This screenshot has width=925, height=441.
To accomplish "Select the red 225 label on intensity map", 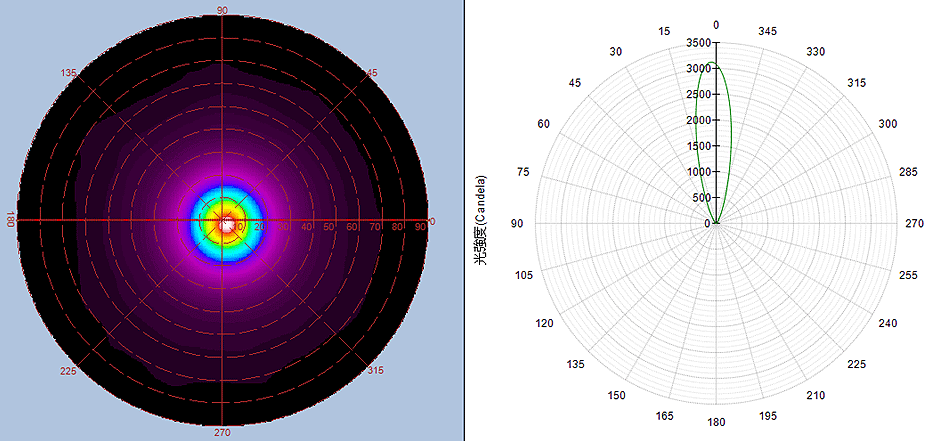I will (x=68, y=371).
